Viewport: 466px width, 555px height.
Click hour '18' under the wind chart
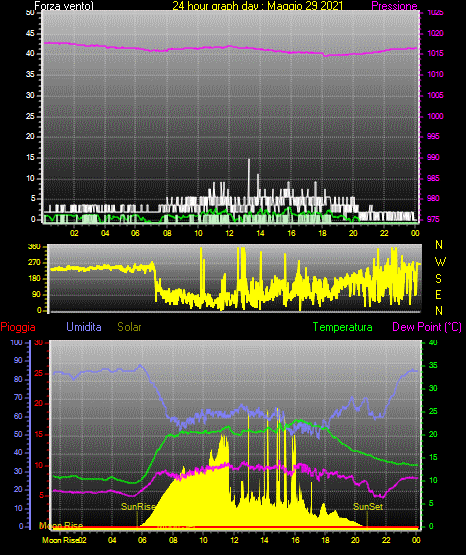[x=322, y=233]
